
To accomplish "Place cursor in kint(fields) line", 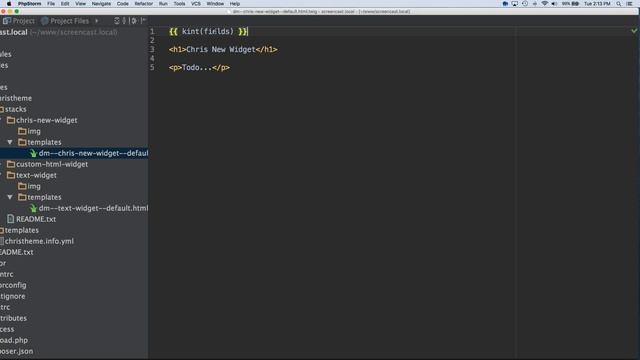I will (x=208, y=31).
